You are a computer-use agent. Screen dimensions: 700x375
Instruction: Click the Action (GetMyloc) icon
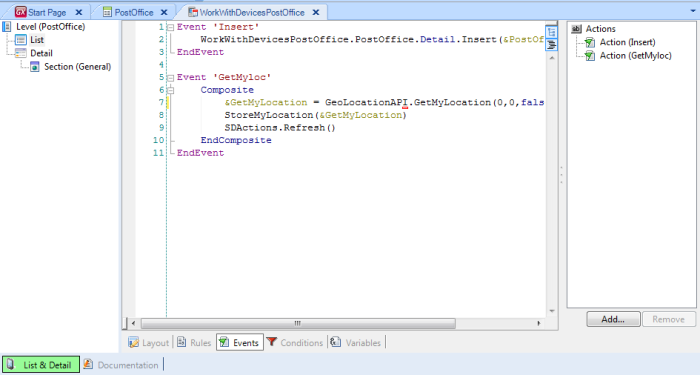[x=590, y=56]
